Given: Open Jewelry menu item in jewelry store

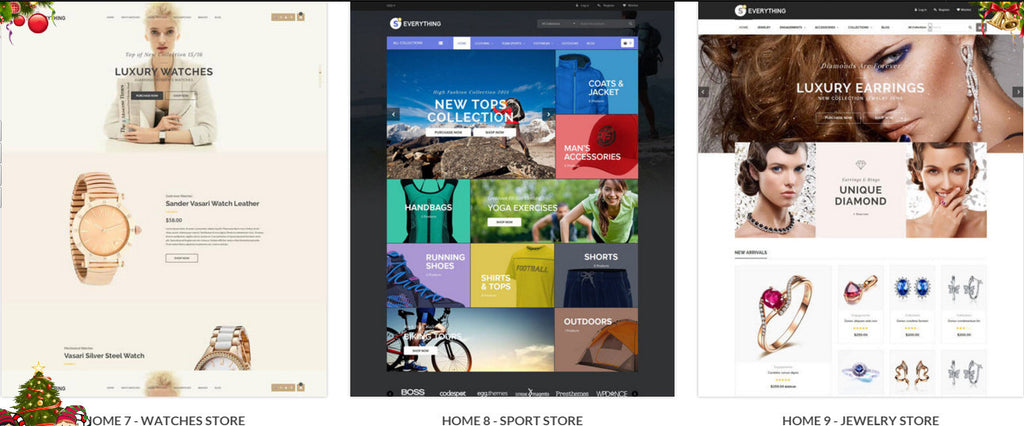Looking at the screenshot, I should click(764, 27).
